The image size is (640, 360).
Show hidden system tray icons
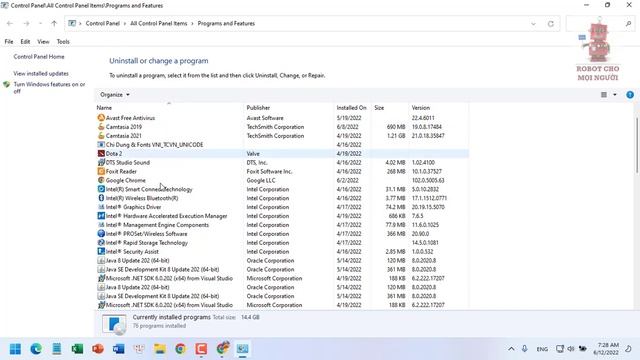click(511, 349)
